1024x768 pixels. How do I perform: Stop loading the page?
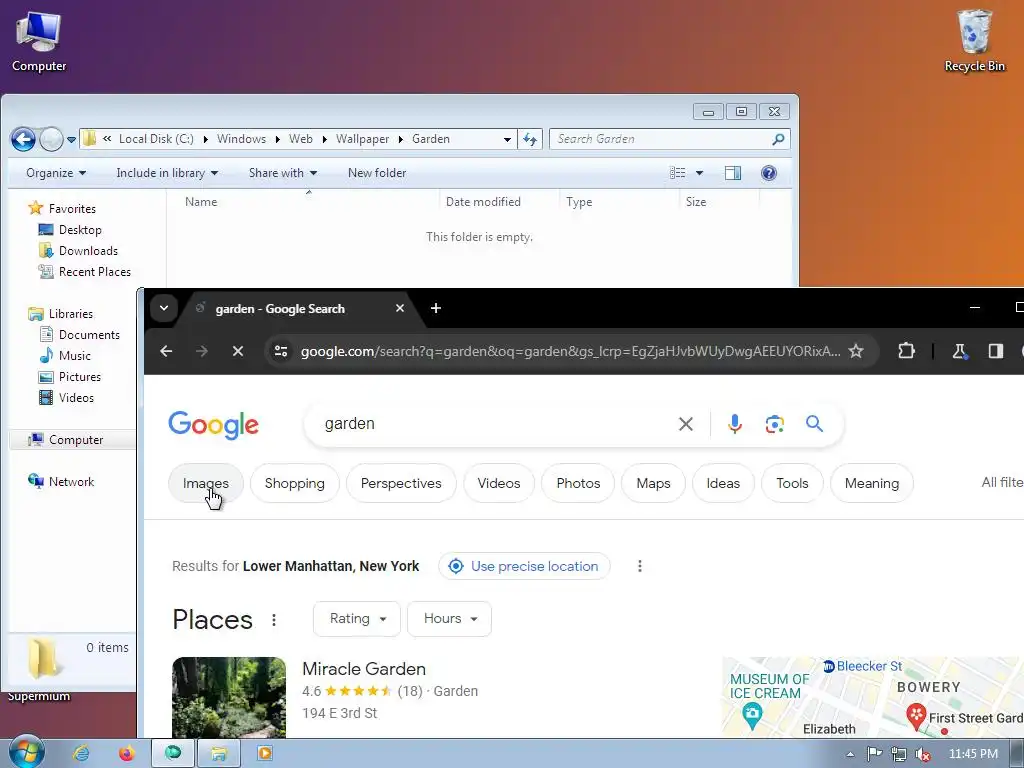(238, 351)
